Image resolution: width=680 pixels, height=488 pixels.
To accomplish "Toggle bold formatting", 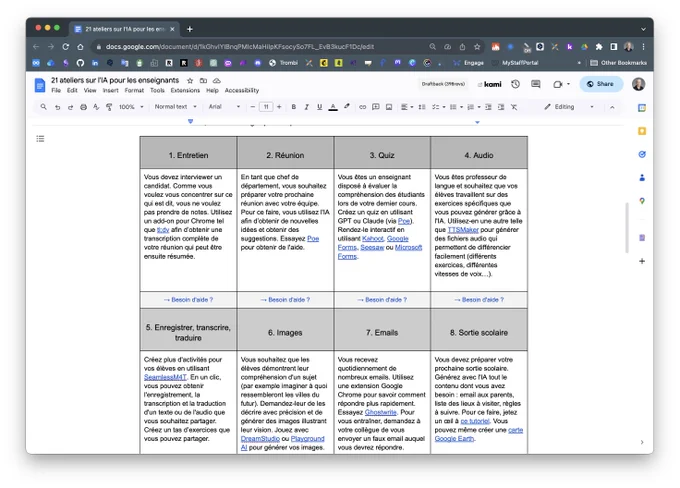I will 294,107.
